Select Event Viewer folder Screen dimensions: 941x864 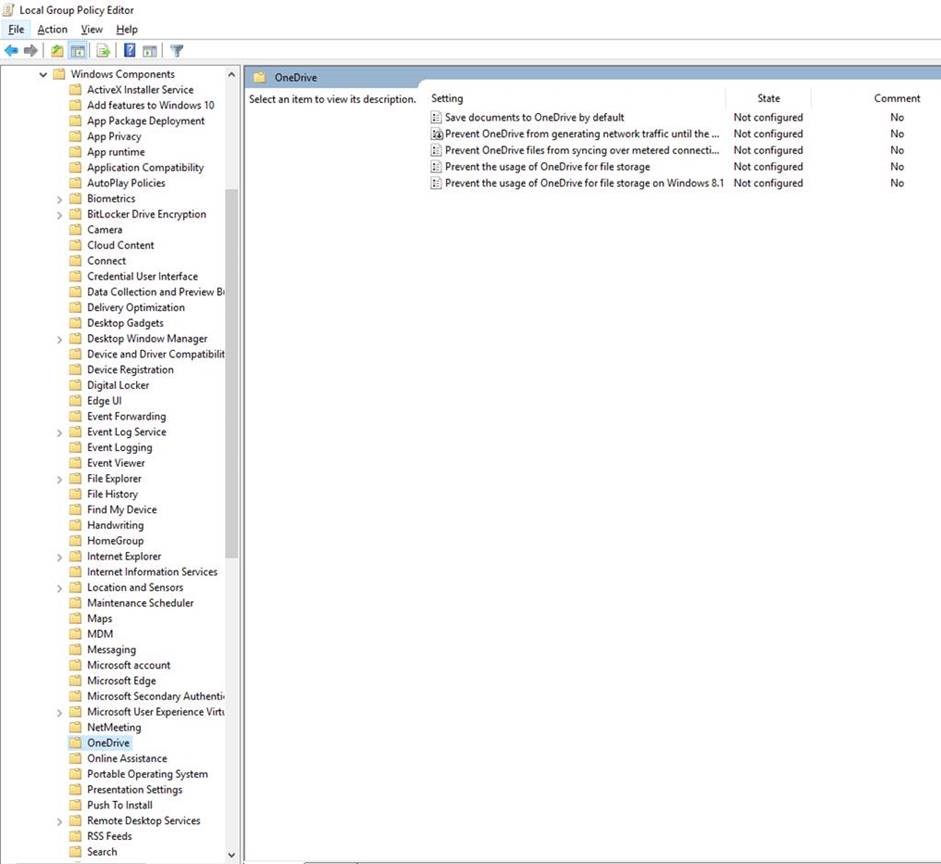coord(116,463)
